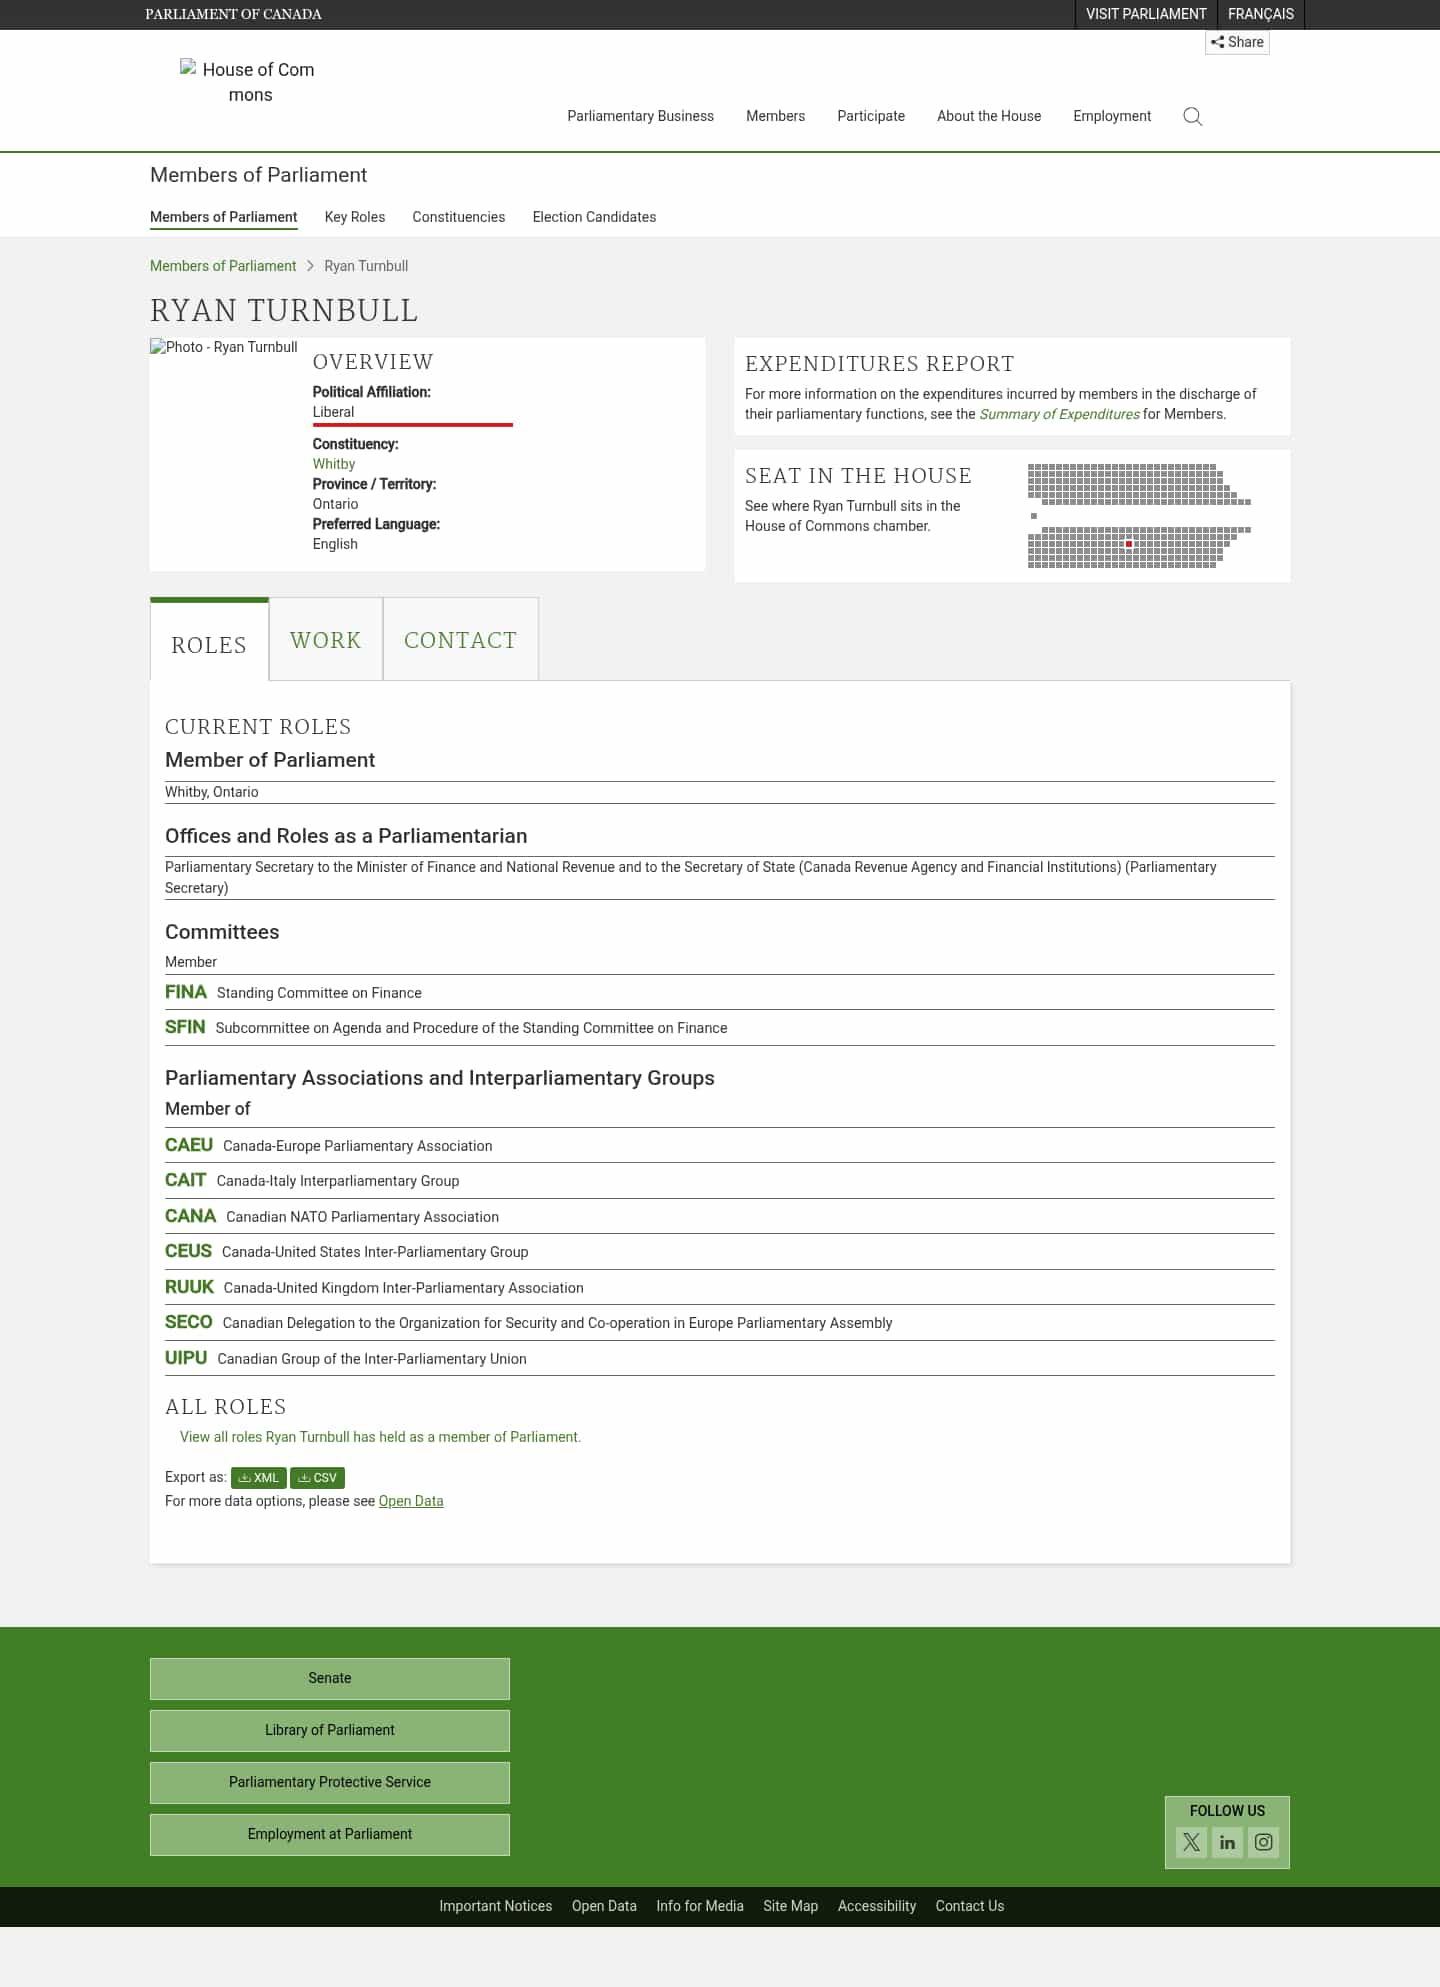Click the Employment at Parliament button
1440x1987 pixels.
(330, 1834)
